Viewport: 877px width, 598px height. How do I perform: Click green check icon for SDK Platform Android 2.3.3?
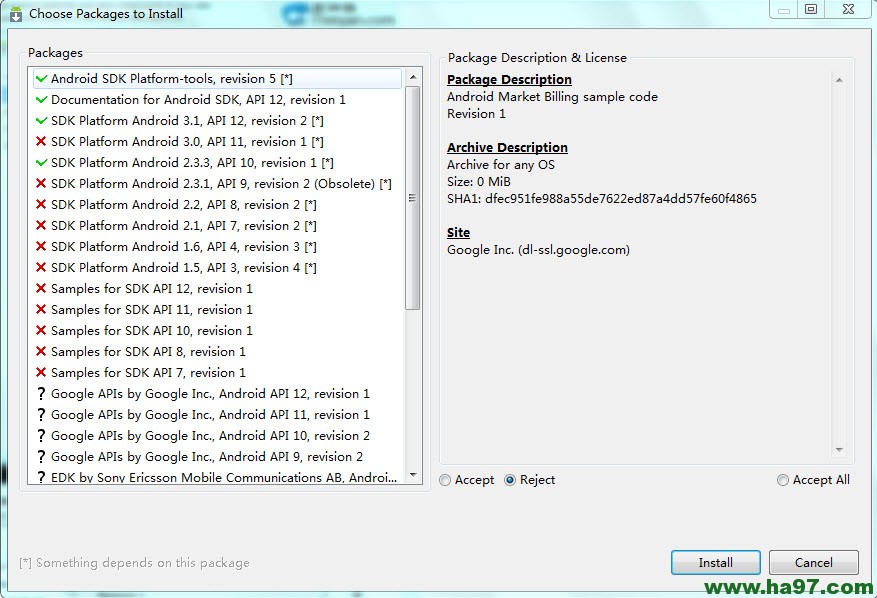[41, 162]
